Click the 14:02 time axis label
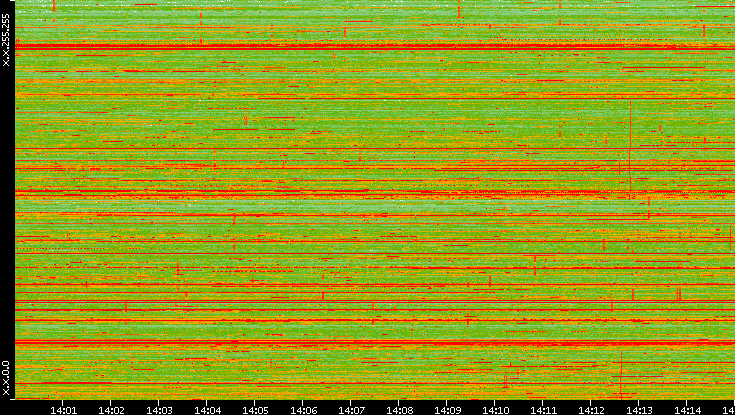This screenshot has height=415, width=735. 111,410
